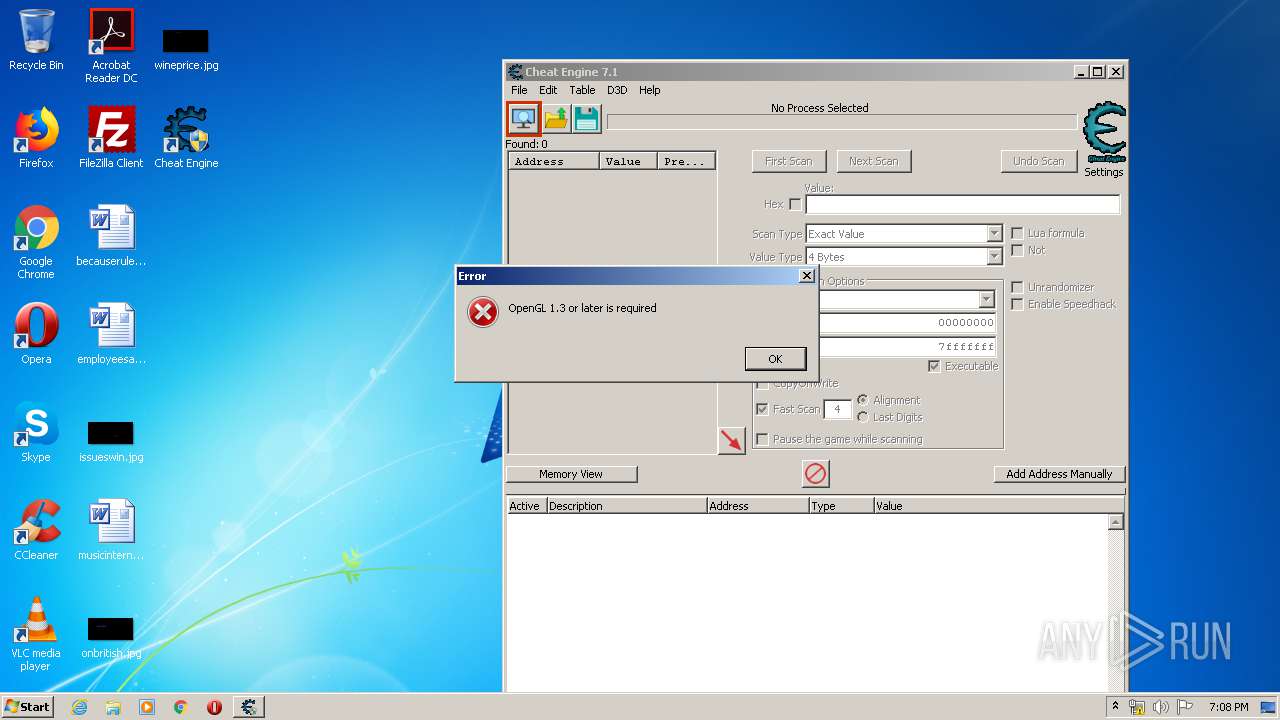Image resolution: width=1280 pixels, height=720 pixels.
Task: Click the volume tray icon
Action: pos(1161,707)
